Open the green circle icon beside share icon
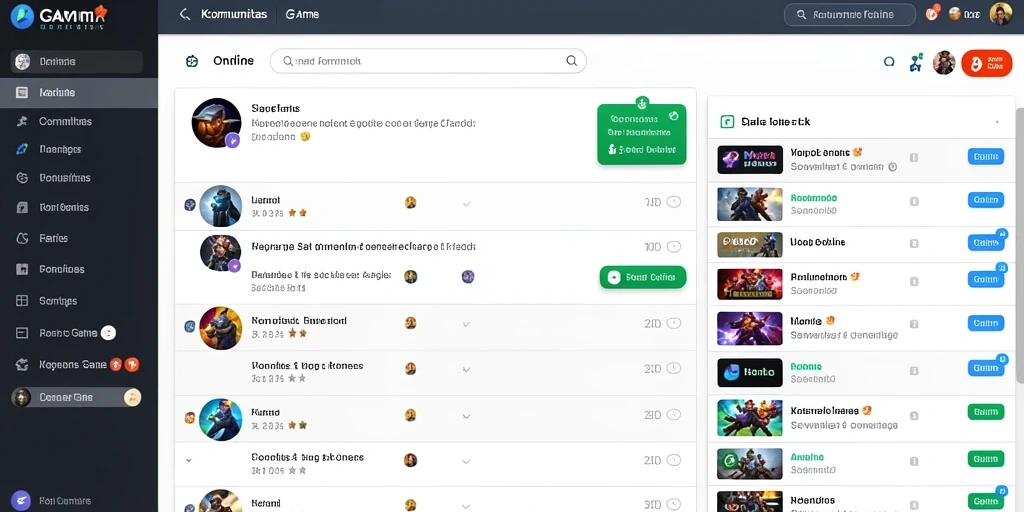1024x512 pixels. pos(888,62)
